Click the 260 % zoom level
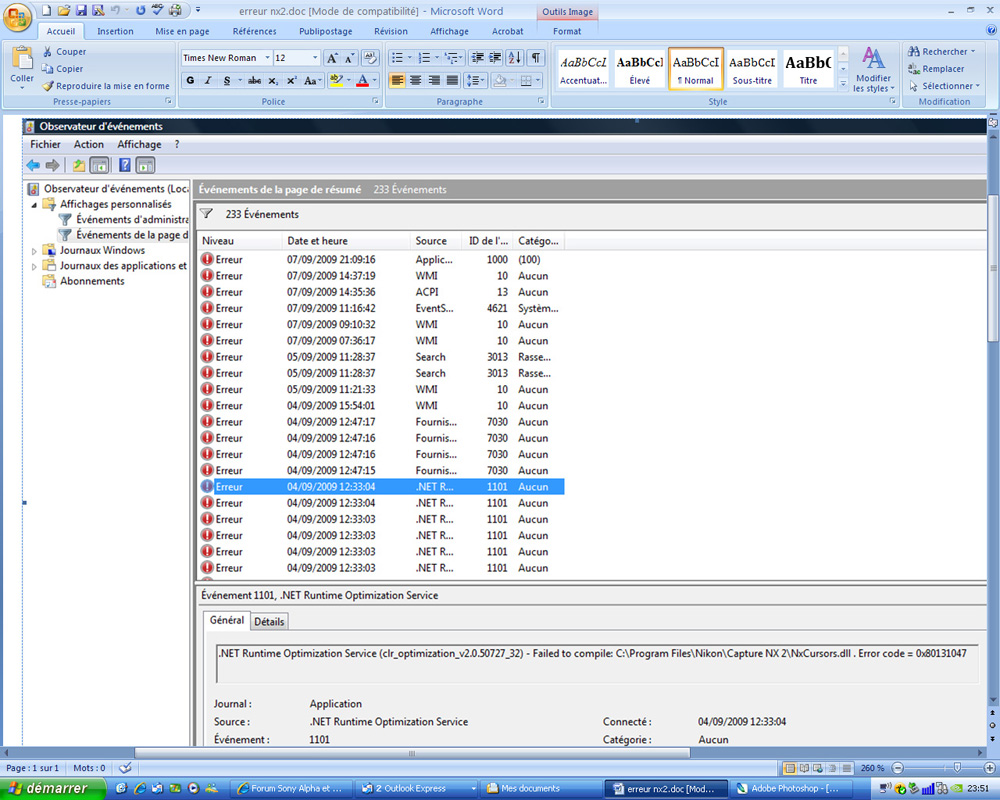1000x800 pixels. 872,768
